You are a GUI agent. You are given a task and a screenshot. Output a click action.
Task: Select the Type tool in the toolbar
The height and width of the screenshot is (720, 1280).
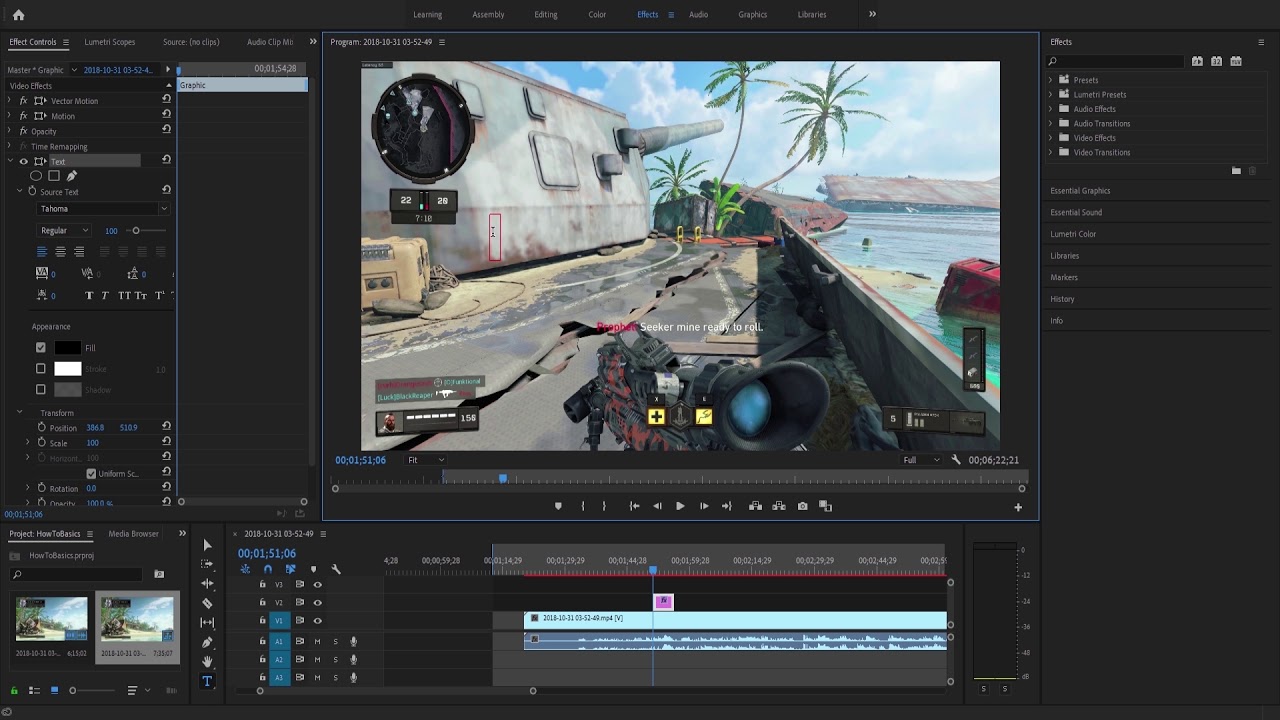207,681
